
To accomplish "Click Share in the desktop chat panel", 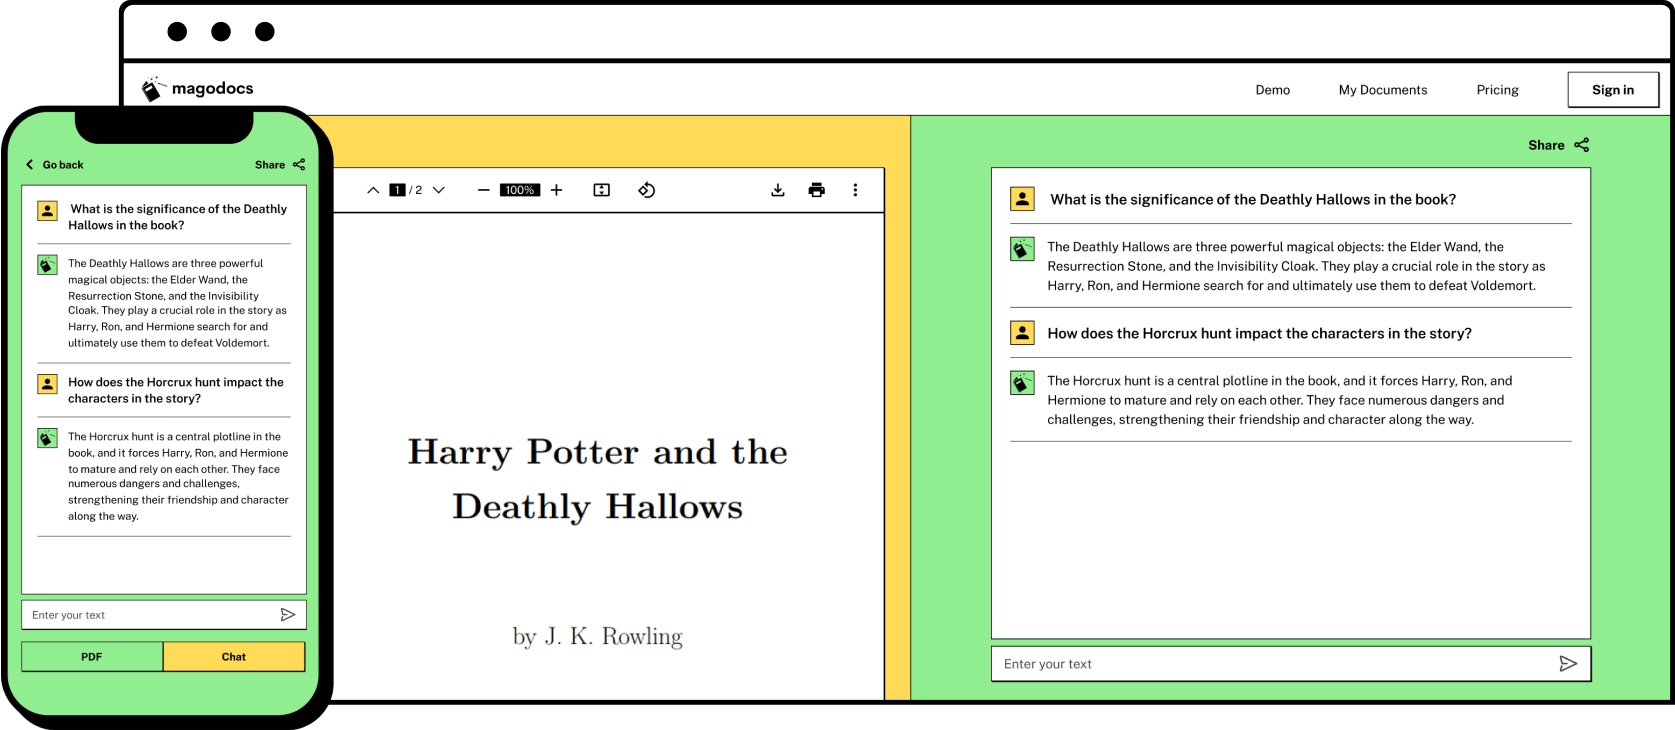I will (1546, 145).
